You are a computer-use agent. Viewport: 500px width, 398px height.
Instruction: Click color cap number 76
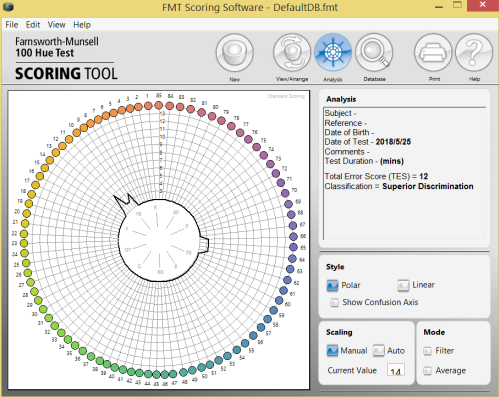pos(248,139)
